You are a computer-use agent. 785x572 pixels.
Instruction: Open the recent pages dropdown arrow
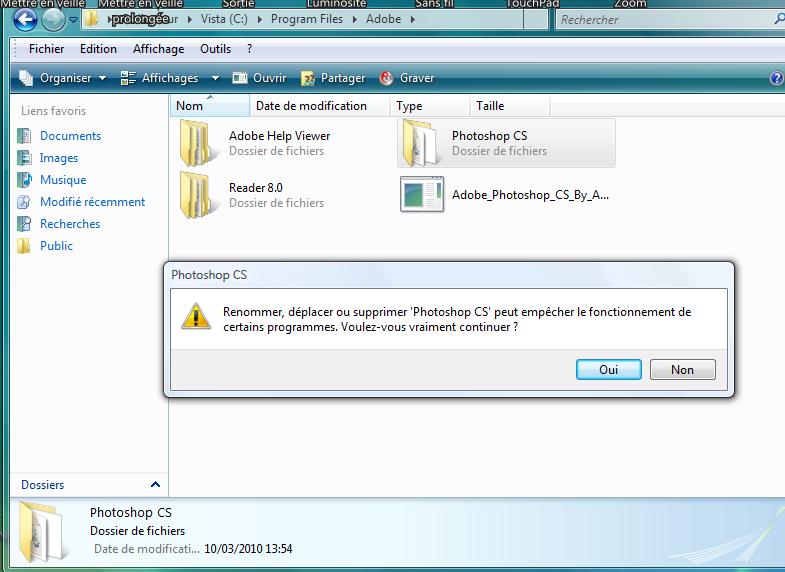click(x=74, y=20)
